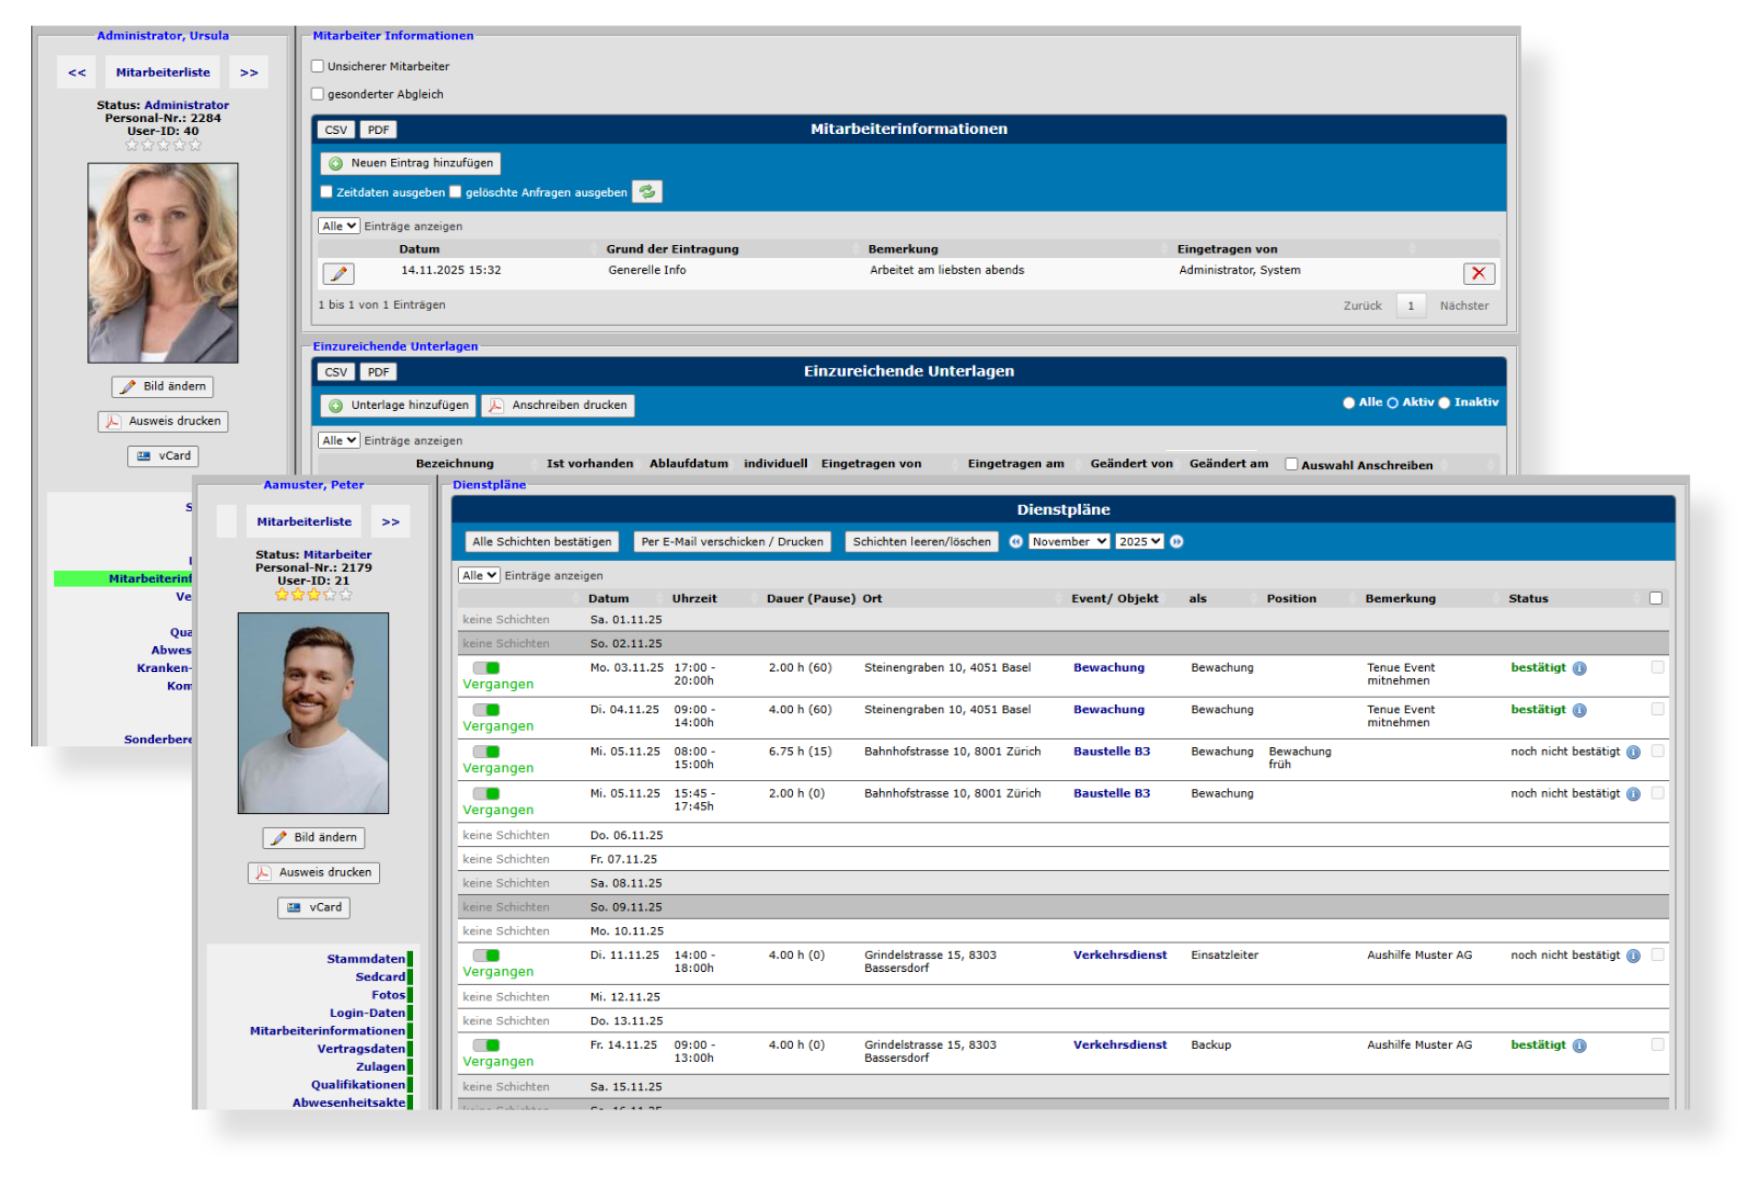Click the green refresh icon beside gelöschte Anfragen
The image size is (1756, 1184).
coord(648,192)
